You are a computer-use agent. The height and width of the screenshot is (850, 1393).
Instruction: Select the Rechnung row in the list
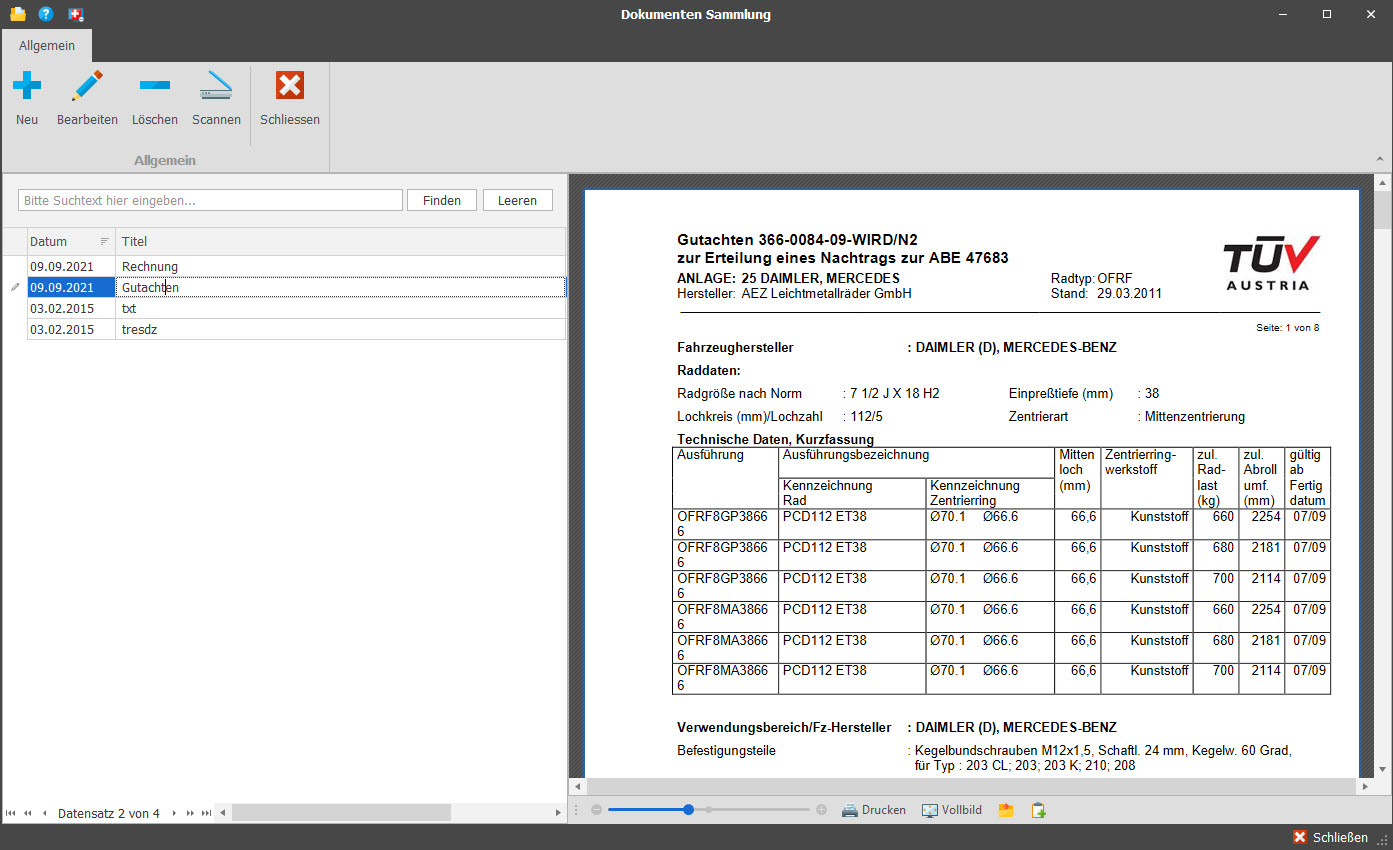[x=150, y=267]
